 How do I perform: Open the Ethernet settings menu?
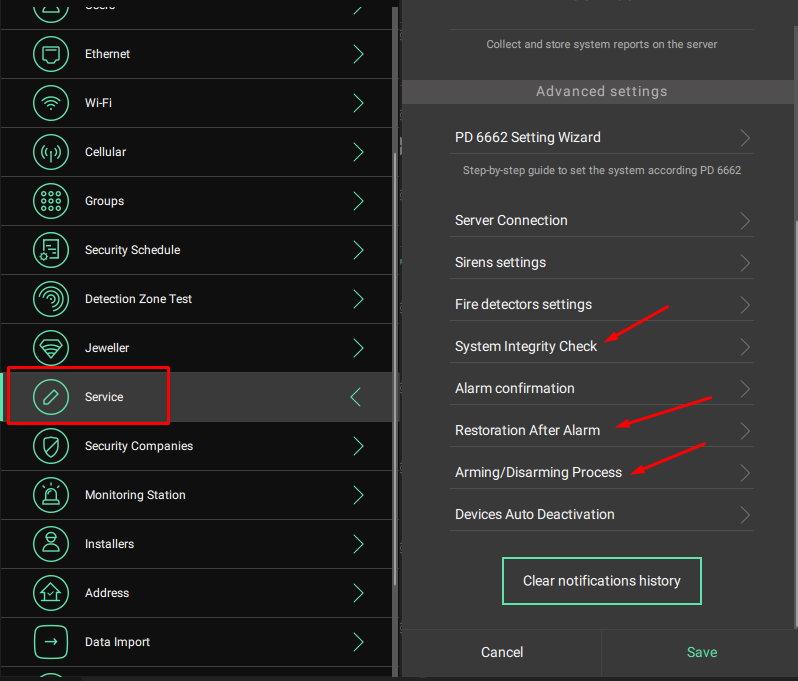pyautogui.click(x=196, y=54)
